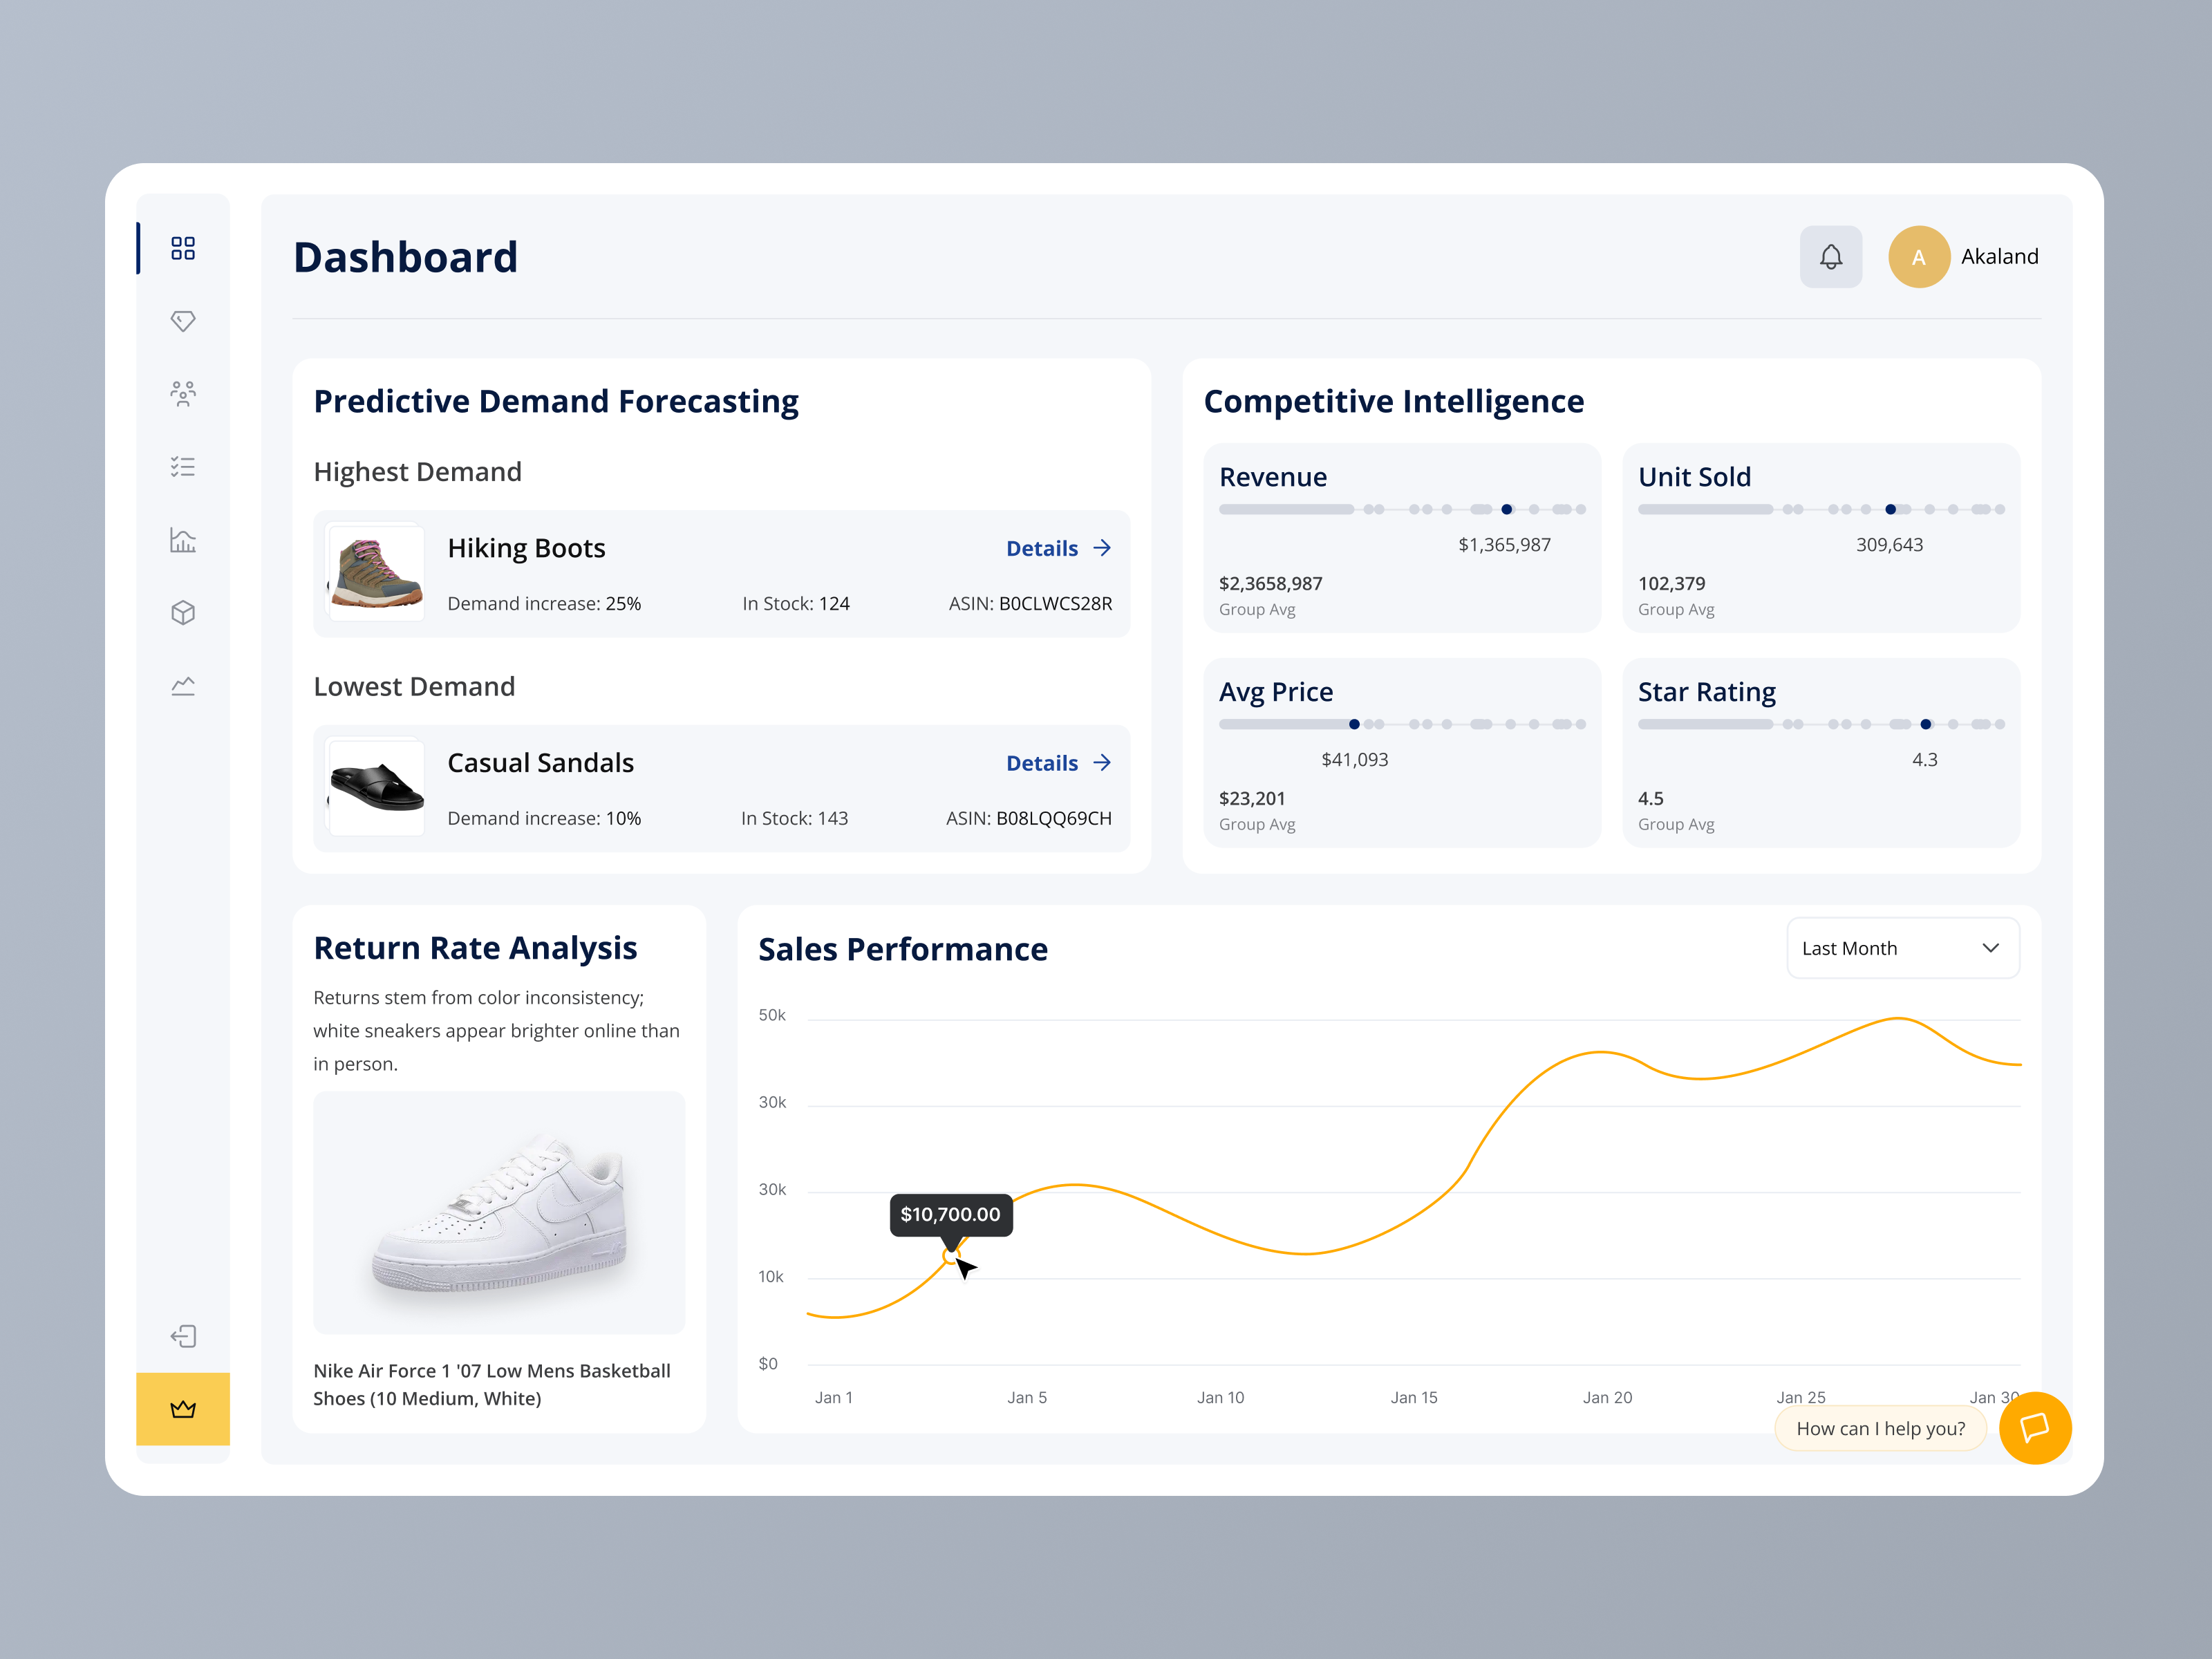Open the crown premium icon at sidebar bottom
The width and height of the screenshot is (2212, 1659).
tap(183, 1409)
